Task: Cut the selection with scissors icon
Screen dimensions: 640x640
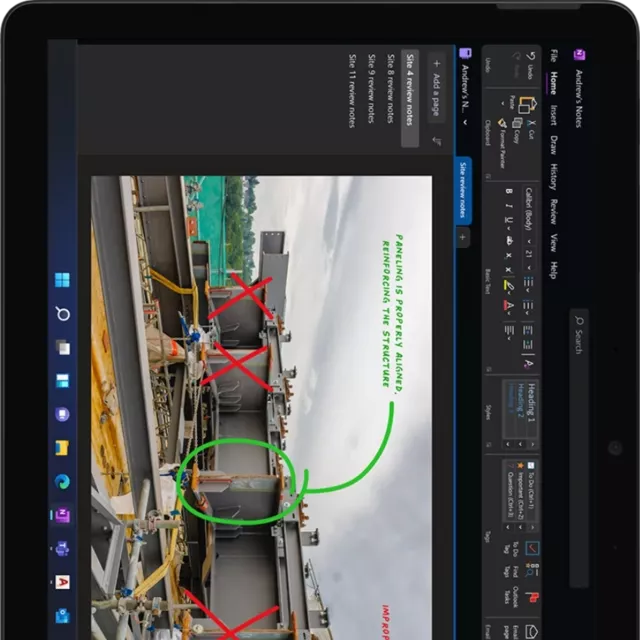Action: click(530, 122)
